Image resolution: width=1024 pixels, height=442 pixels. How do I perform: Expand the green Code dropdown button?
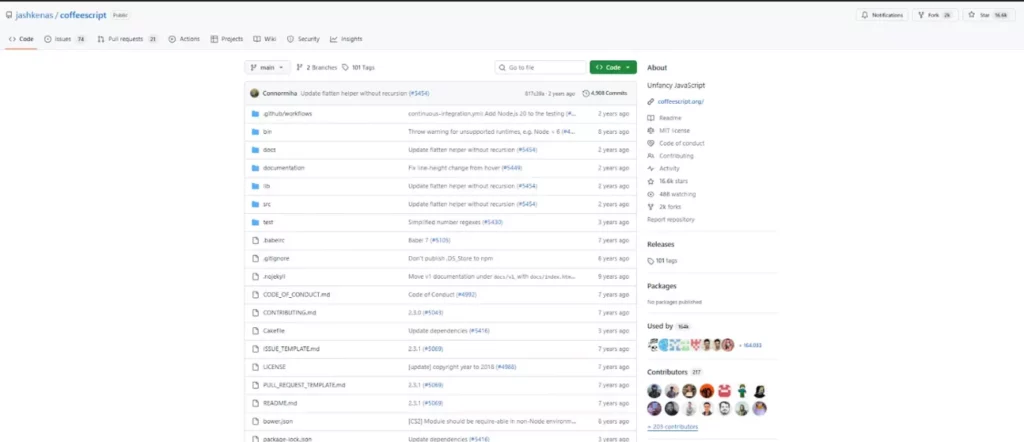[x=612, y=67]
